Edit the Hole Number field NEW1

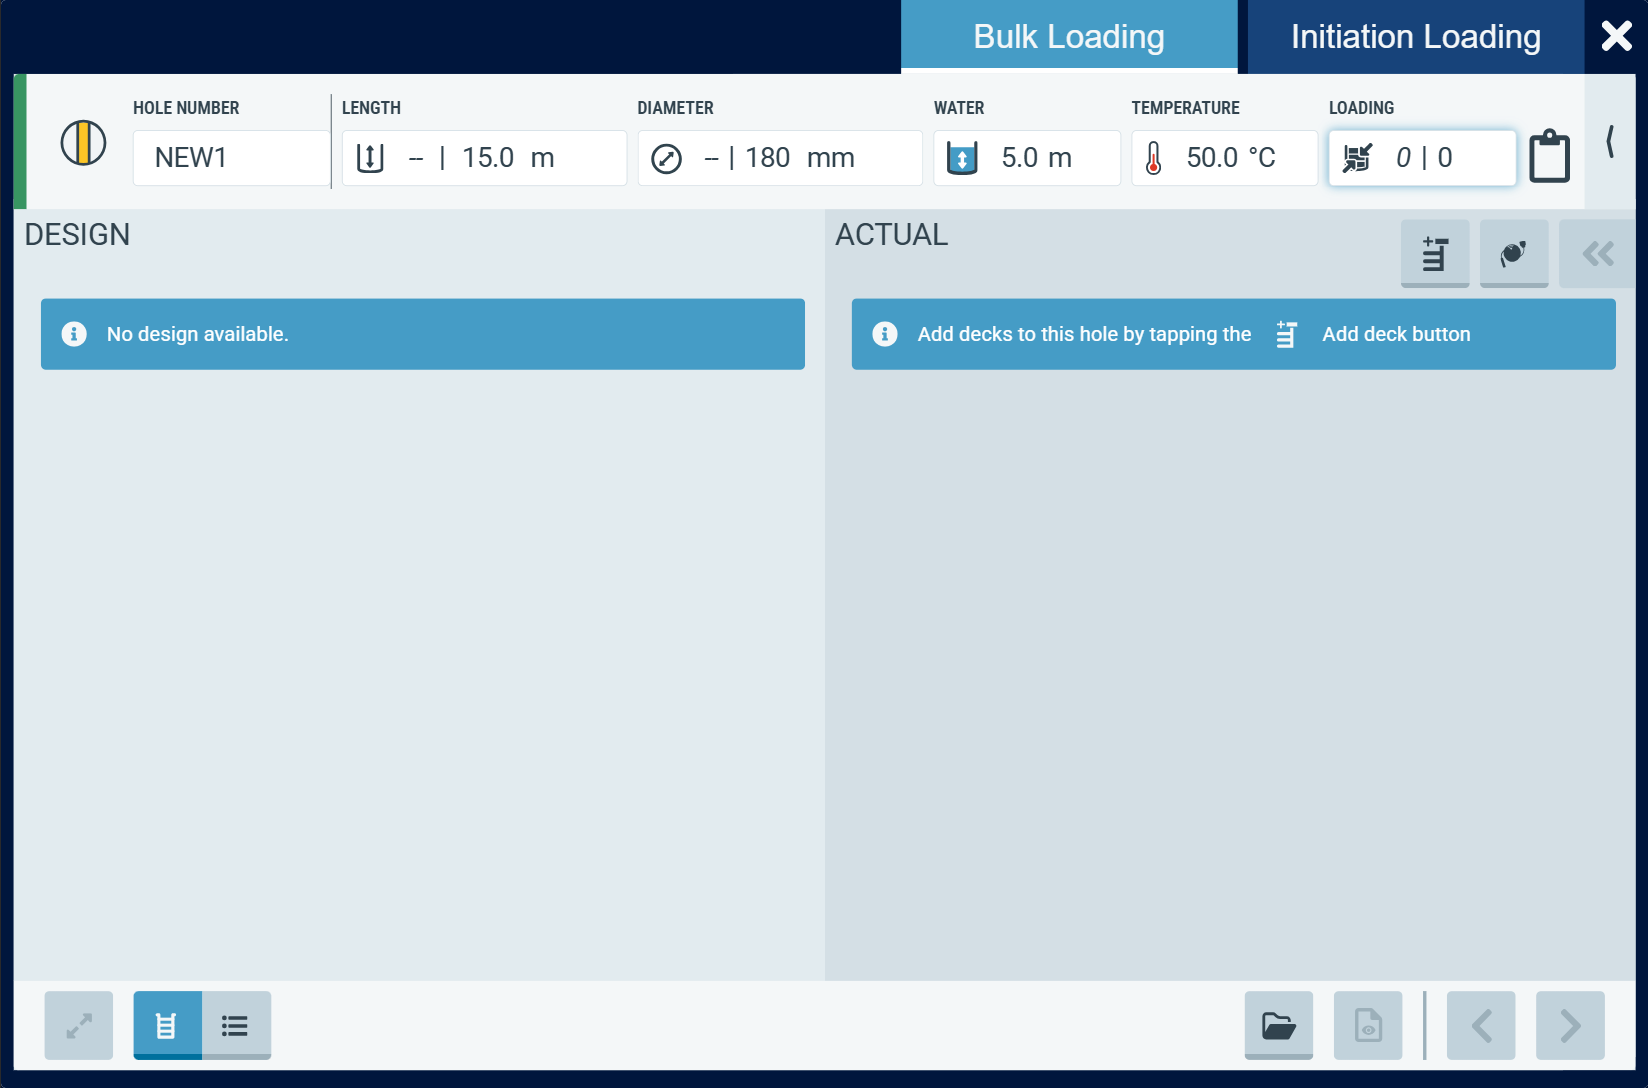click(231, 158)
